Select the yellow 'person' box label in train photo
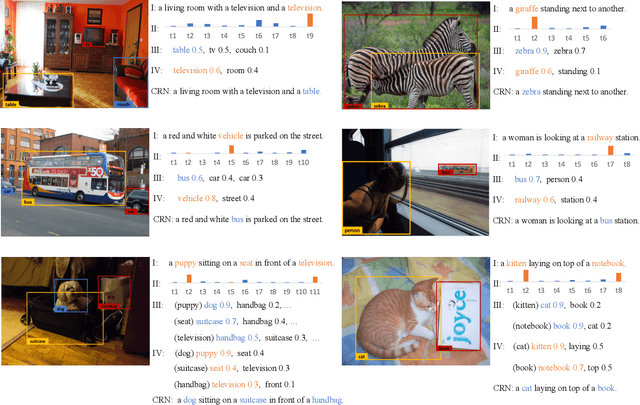 click(x=352, y=231)
